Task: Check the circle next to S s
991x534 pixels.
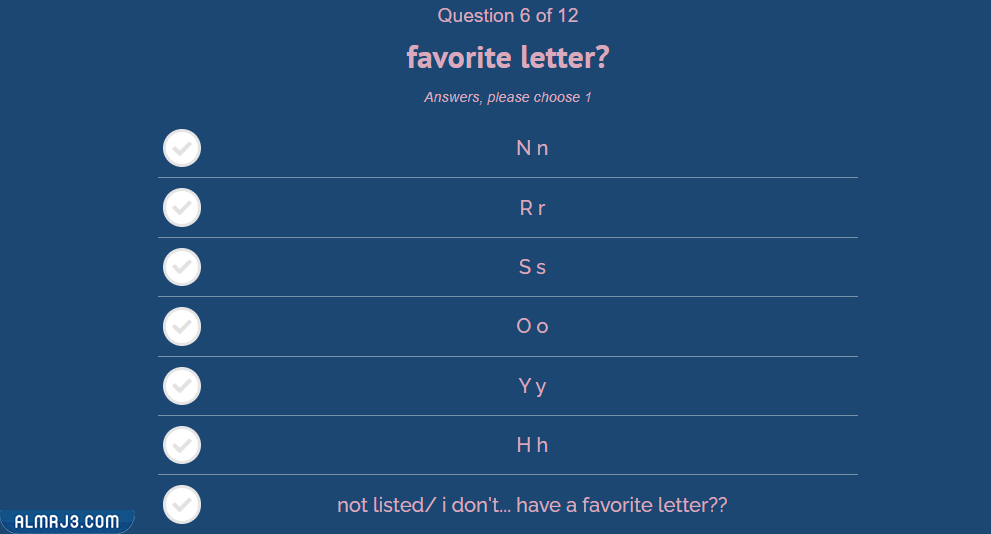Action: point(181,267)
